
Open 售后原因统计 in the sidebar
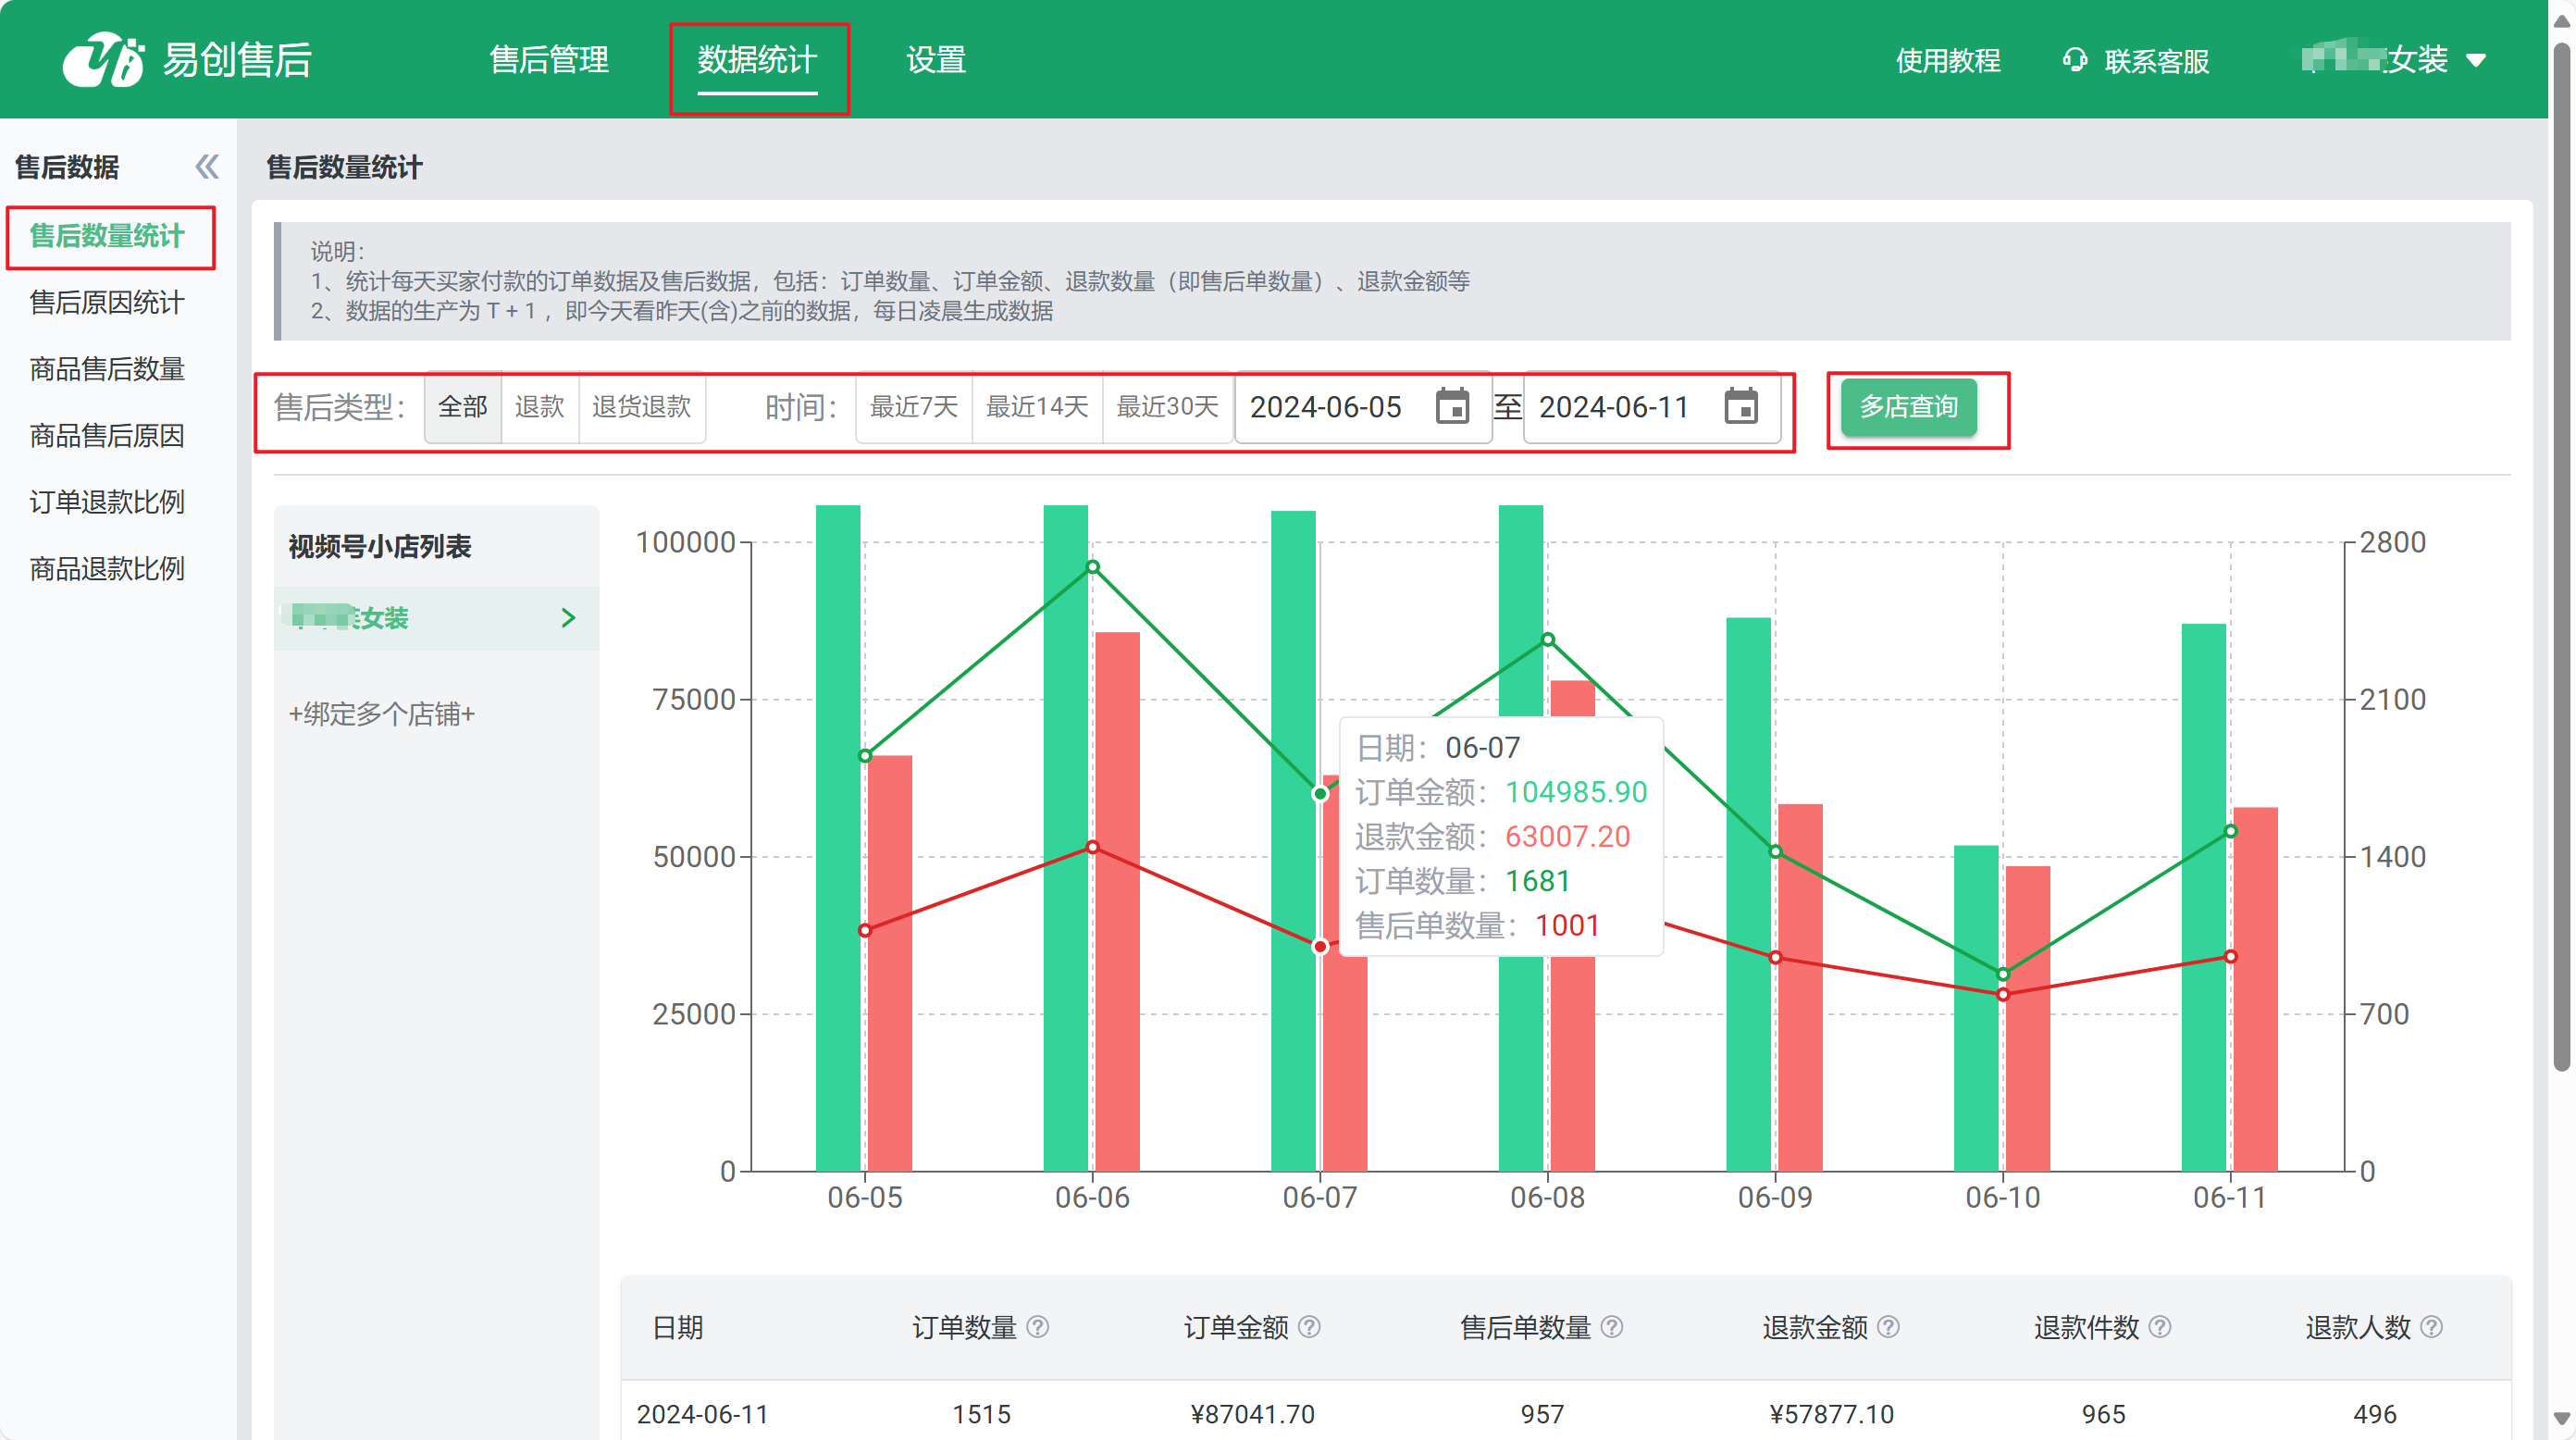tap(107, 302)
